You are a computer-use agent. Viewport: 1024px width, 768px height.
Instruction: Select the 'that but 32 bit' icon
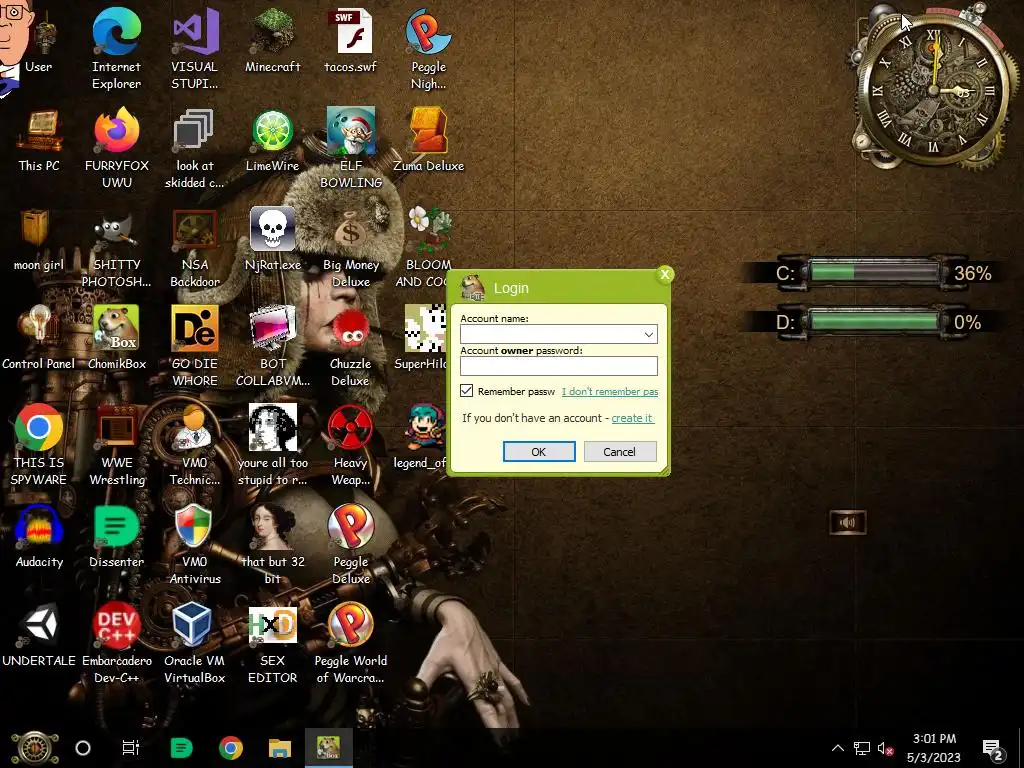coord(272,543)
